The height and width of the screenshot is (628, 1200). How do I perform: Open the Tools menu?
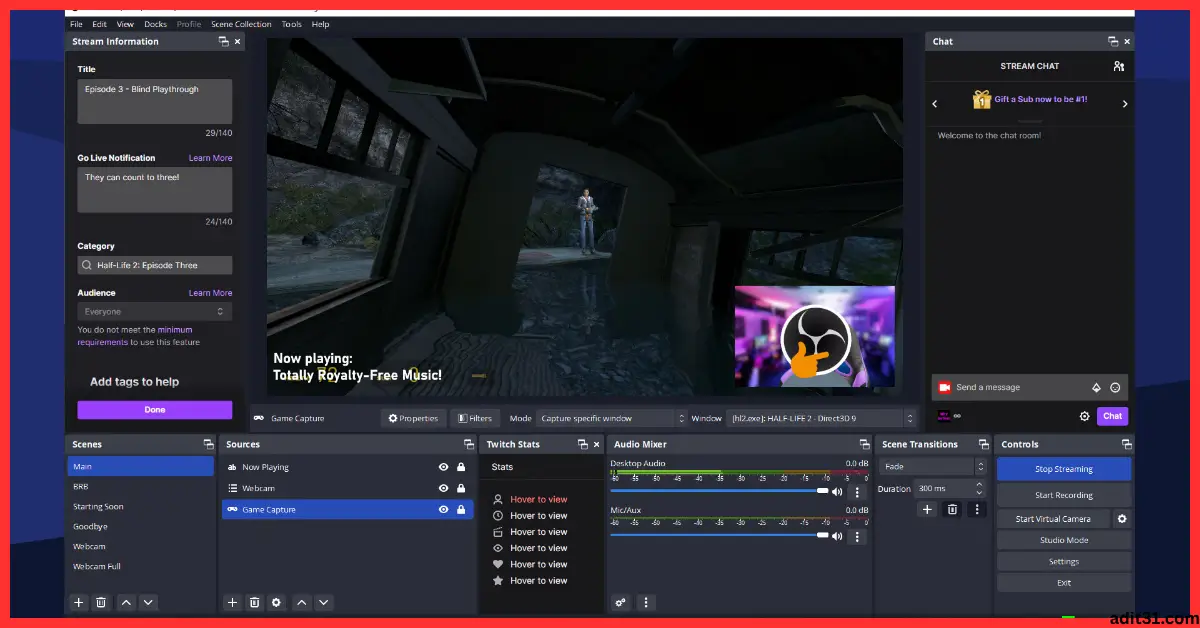(x=291, y=24)
